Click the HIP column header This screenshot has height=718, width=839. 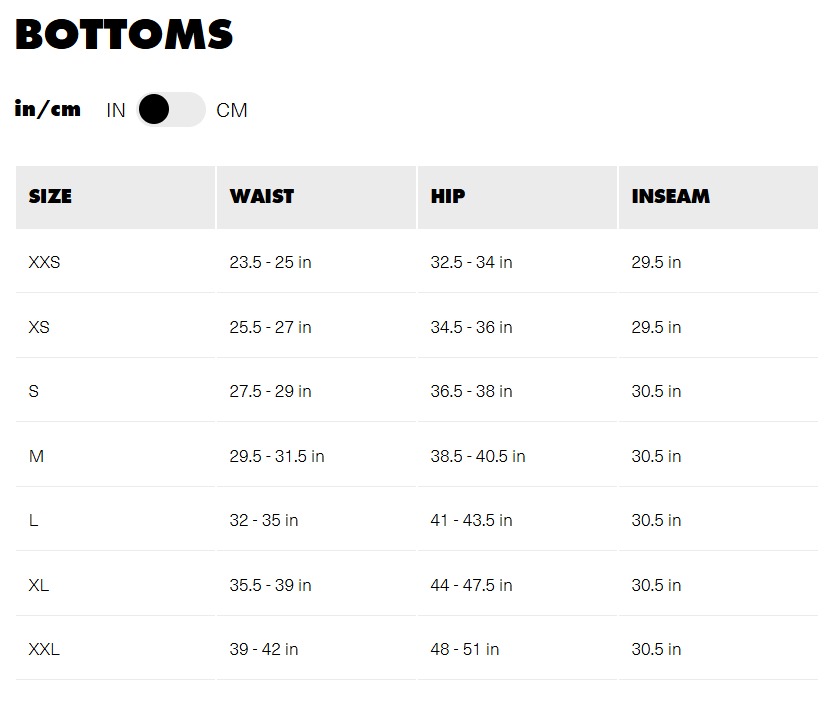tap(448, 197)
